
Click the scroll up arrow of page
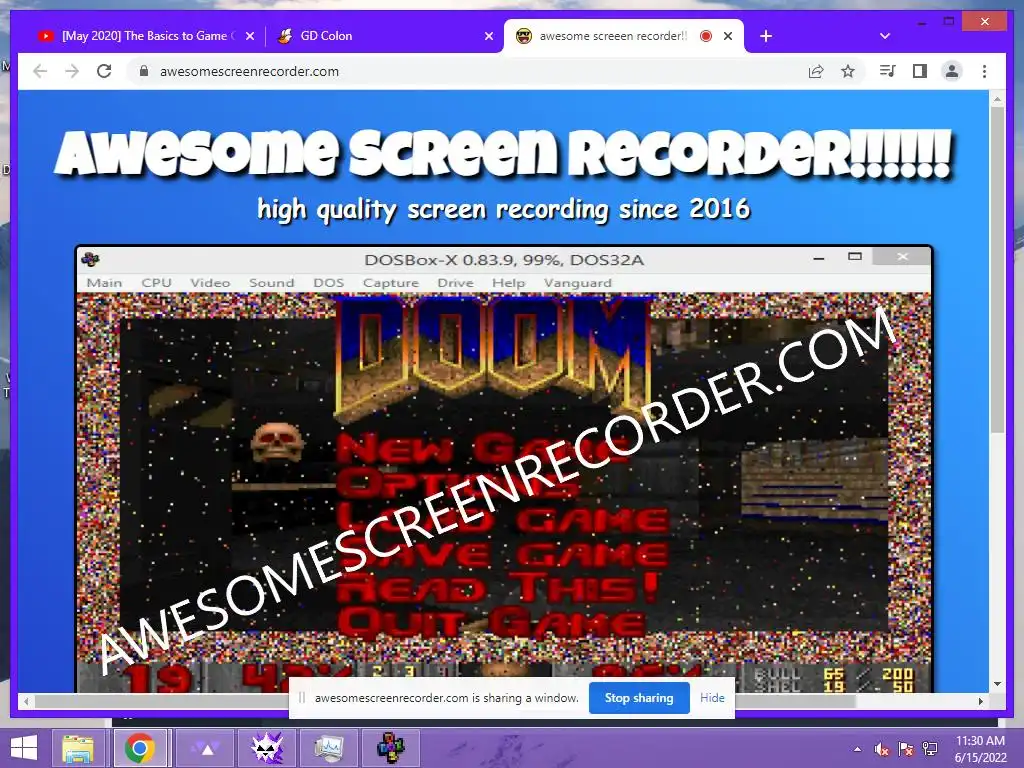[x=997, y=99]
